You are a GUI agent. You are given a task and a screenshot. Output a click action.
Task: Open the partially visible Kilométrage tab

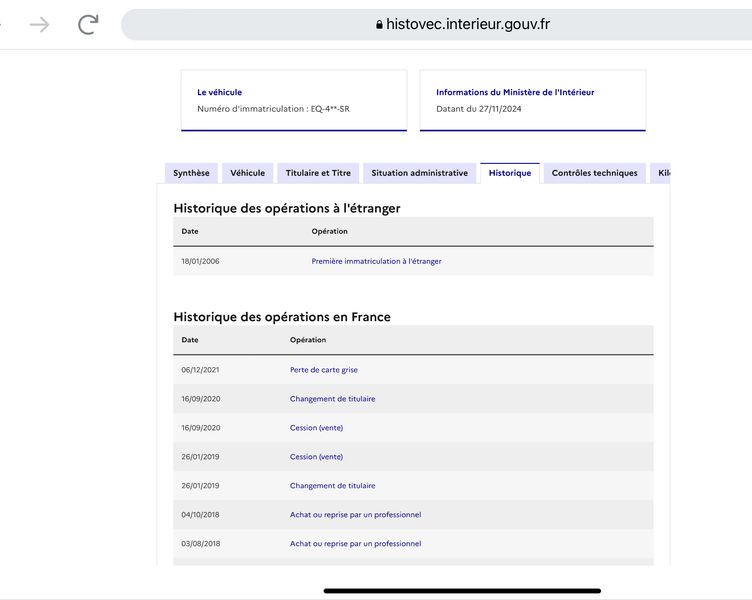(x=660, y=173)
